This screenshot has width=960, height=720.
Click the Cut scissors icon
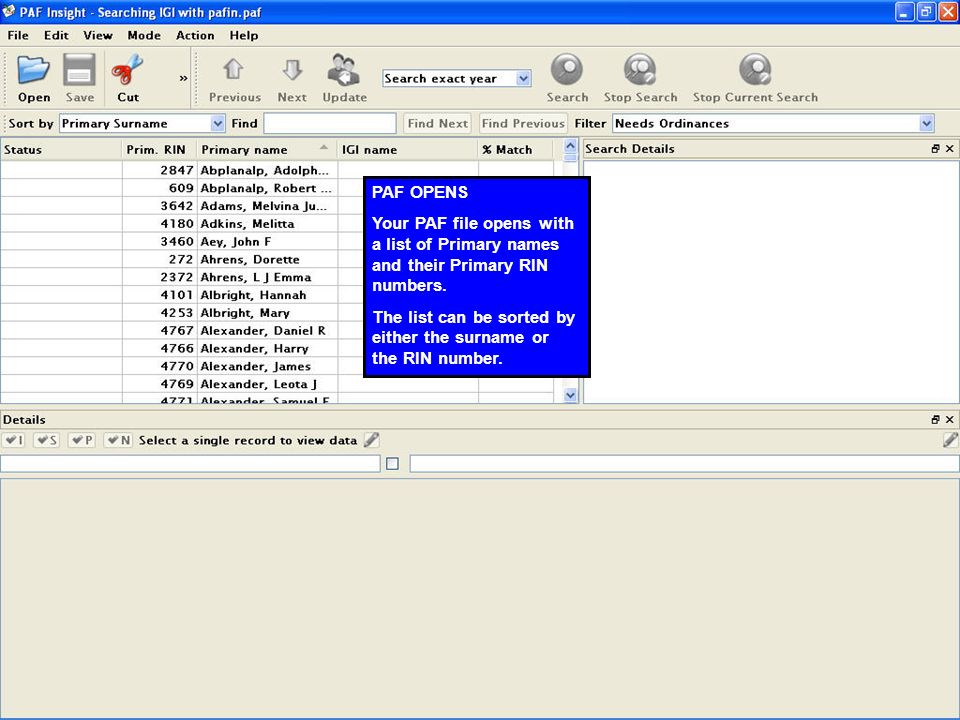(127, 69)
